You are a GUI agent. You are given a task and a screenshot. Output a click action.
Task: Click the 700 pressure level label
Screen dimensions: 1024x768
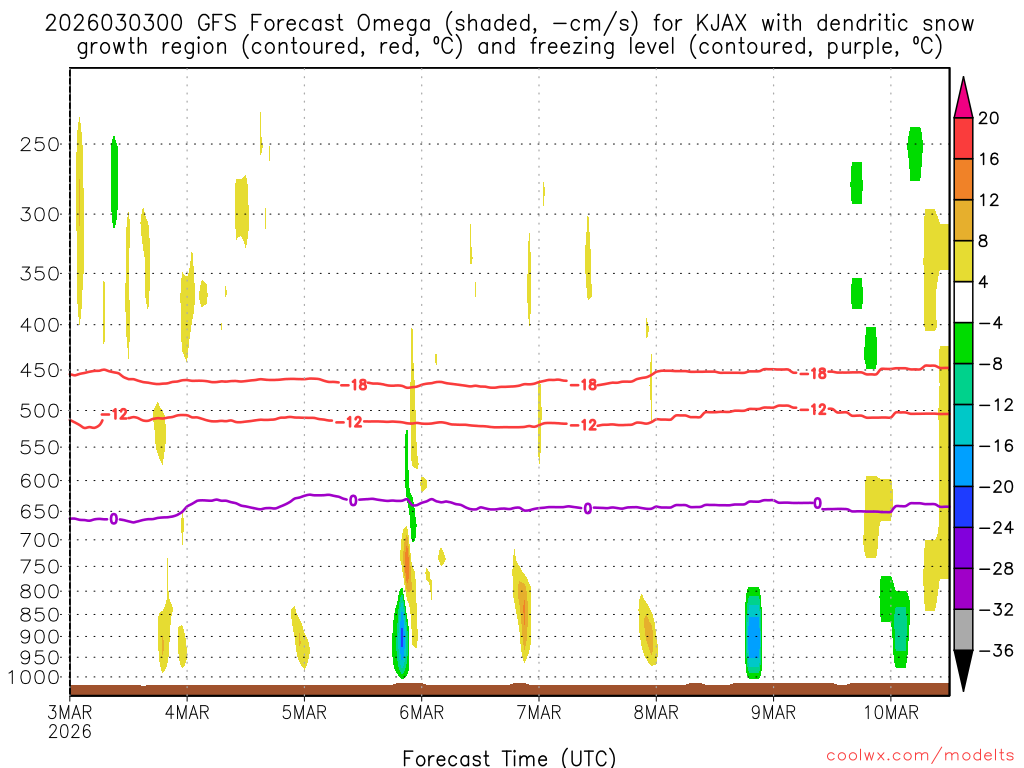[40, 540]
